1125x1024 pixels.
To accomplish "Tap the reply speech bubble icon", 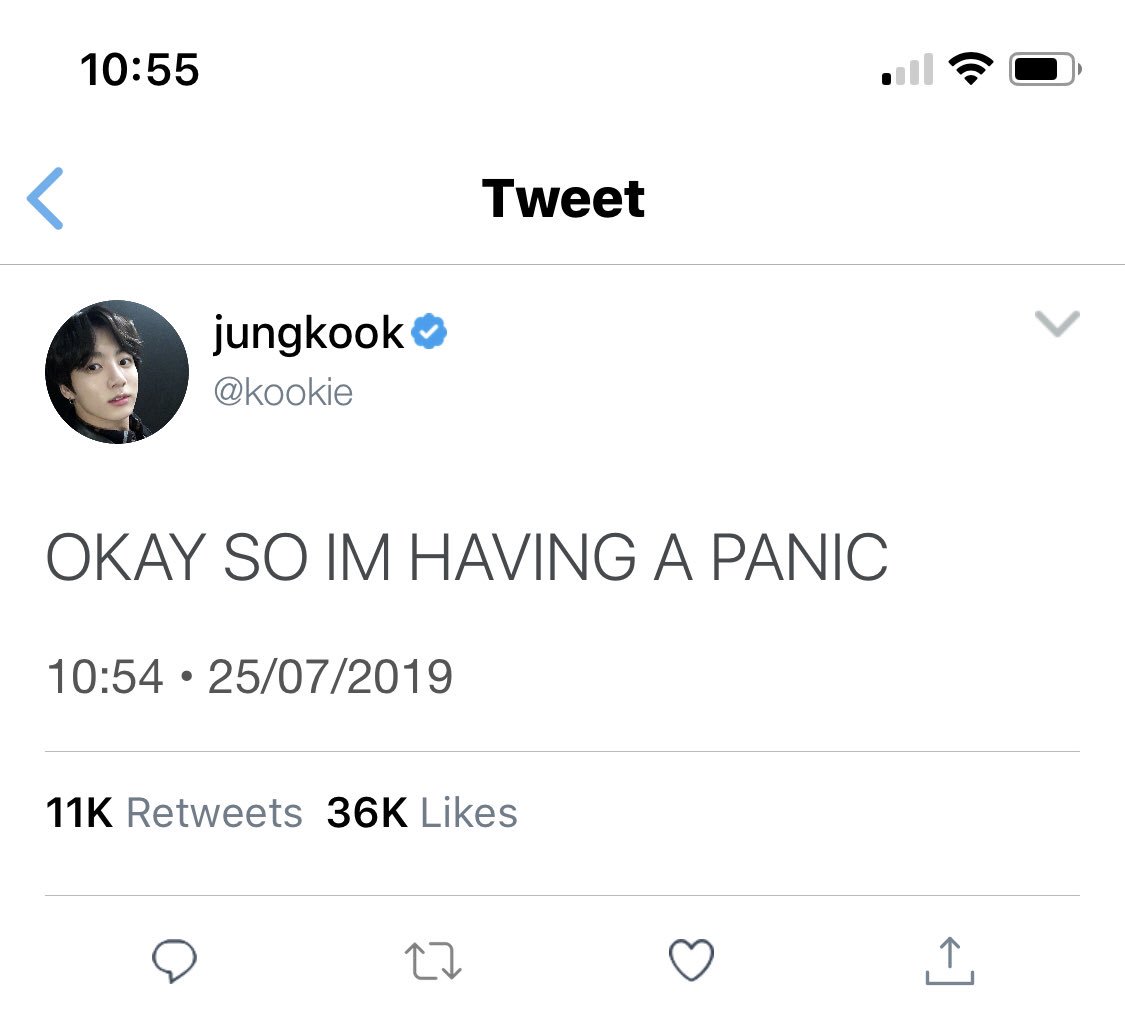I will pyautogui.click(x=174, y=960).
